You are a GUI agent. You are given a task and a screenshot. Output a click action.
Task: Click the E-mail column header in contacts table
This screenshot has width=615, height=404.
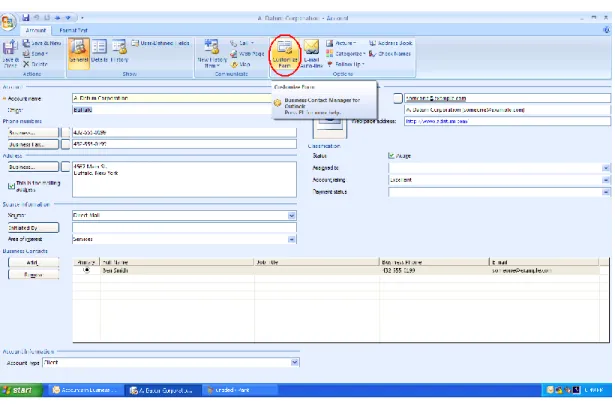click(x=544, y=262)
